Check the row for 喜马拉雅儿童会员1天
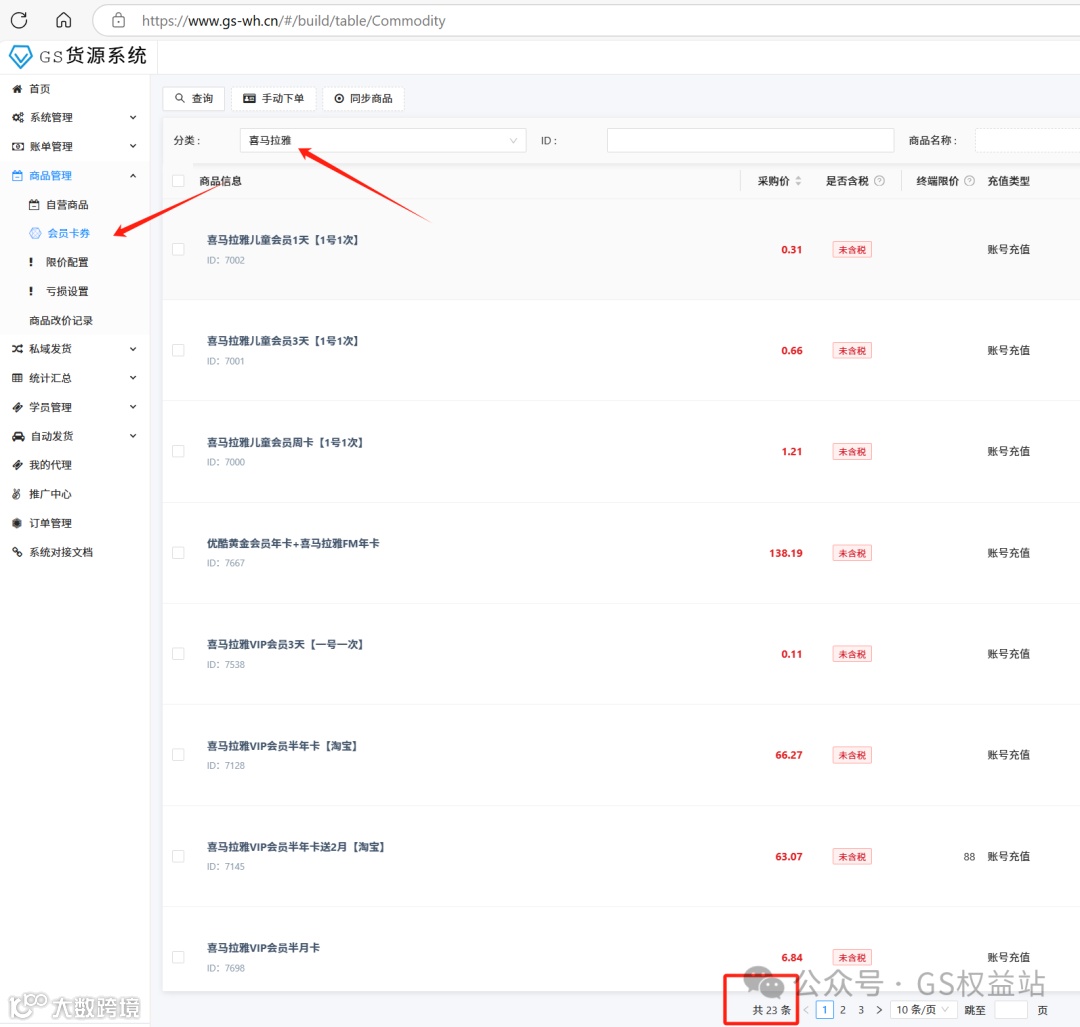1080x1027 pixels. 178,249
